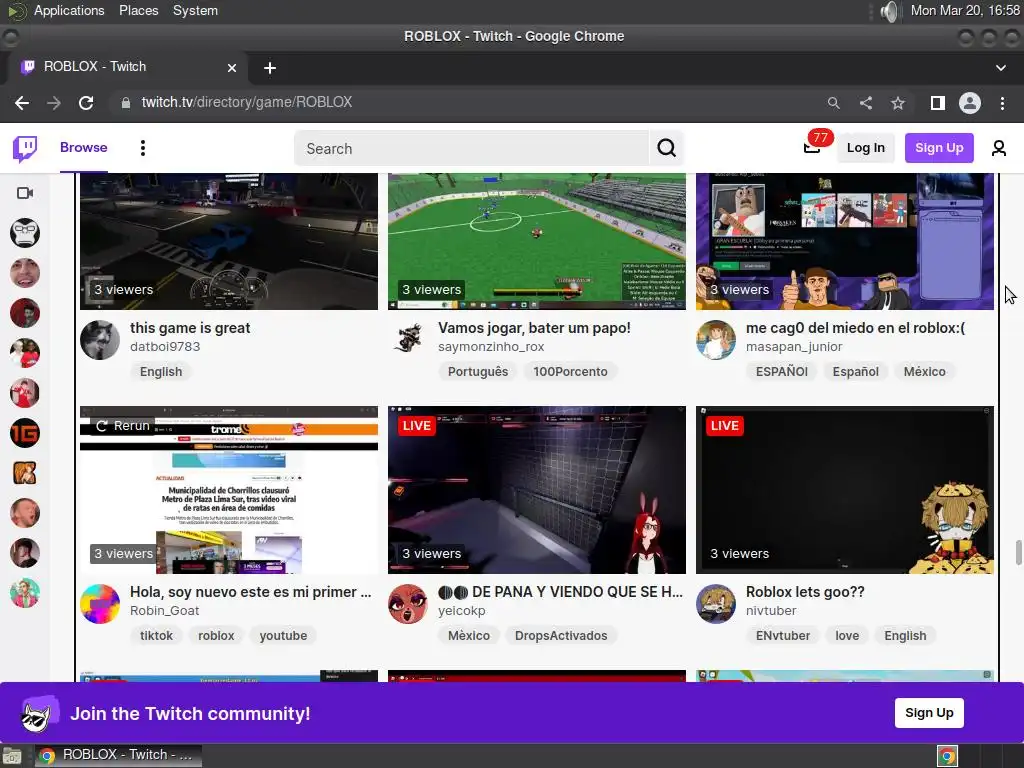
Task: Open 'me cag0 del miedo en el roblox' title
Action: (856, 328)
